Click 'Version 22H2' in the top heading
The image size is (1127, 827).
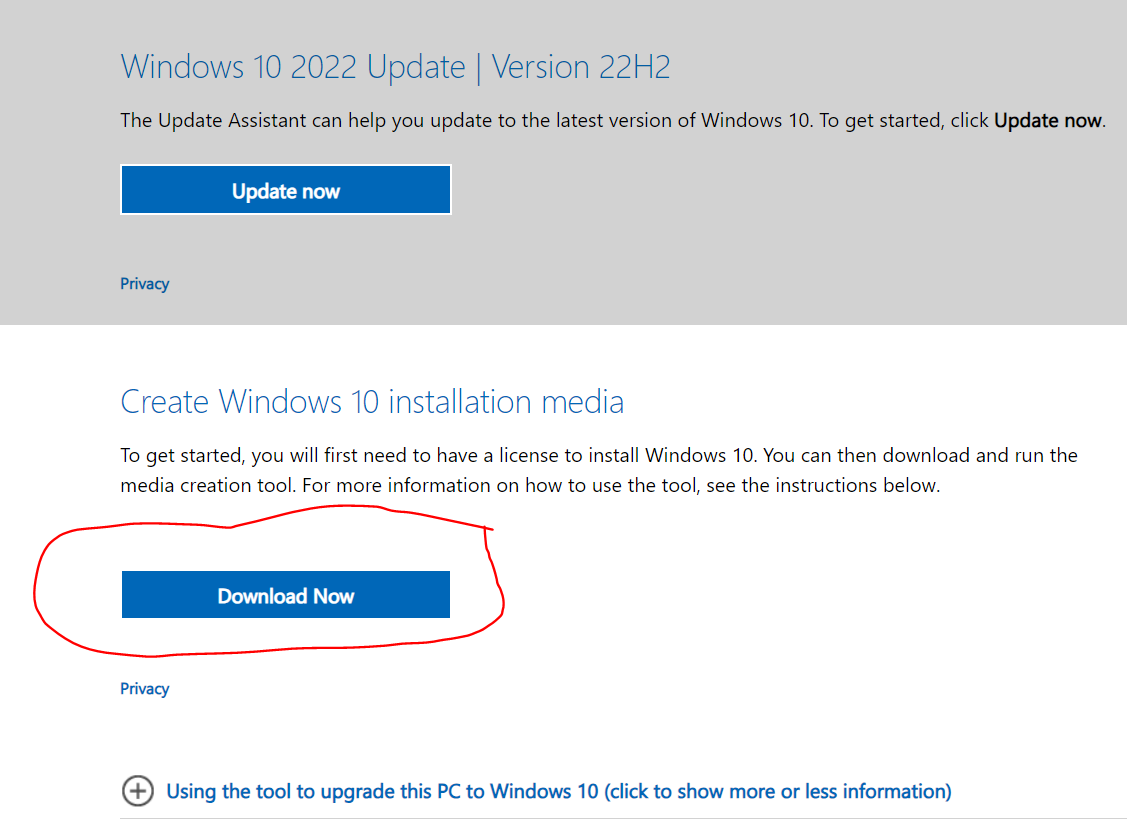[x=580, y=67]
